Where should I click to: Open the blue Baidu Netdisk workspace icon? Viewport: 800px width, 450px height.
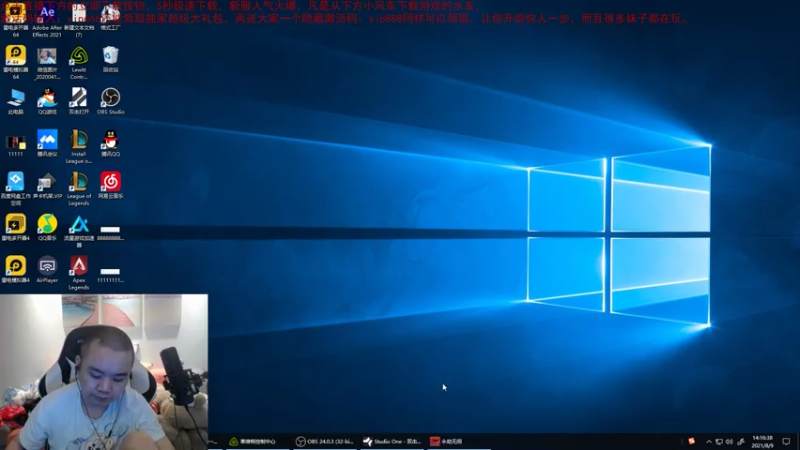[16, 189]
